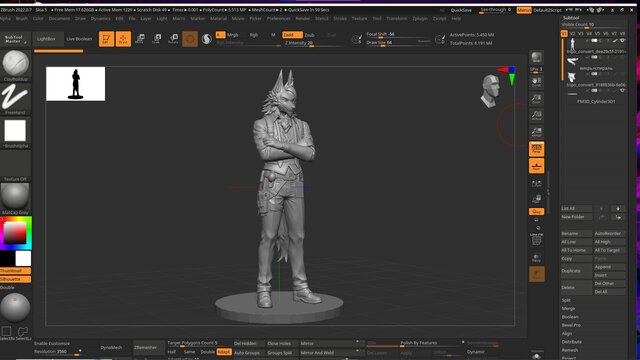This screenshot has width=640, height=360.
Task: Open the Preferences menu
Action: pyautogui.click(x=278, y=18)
